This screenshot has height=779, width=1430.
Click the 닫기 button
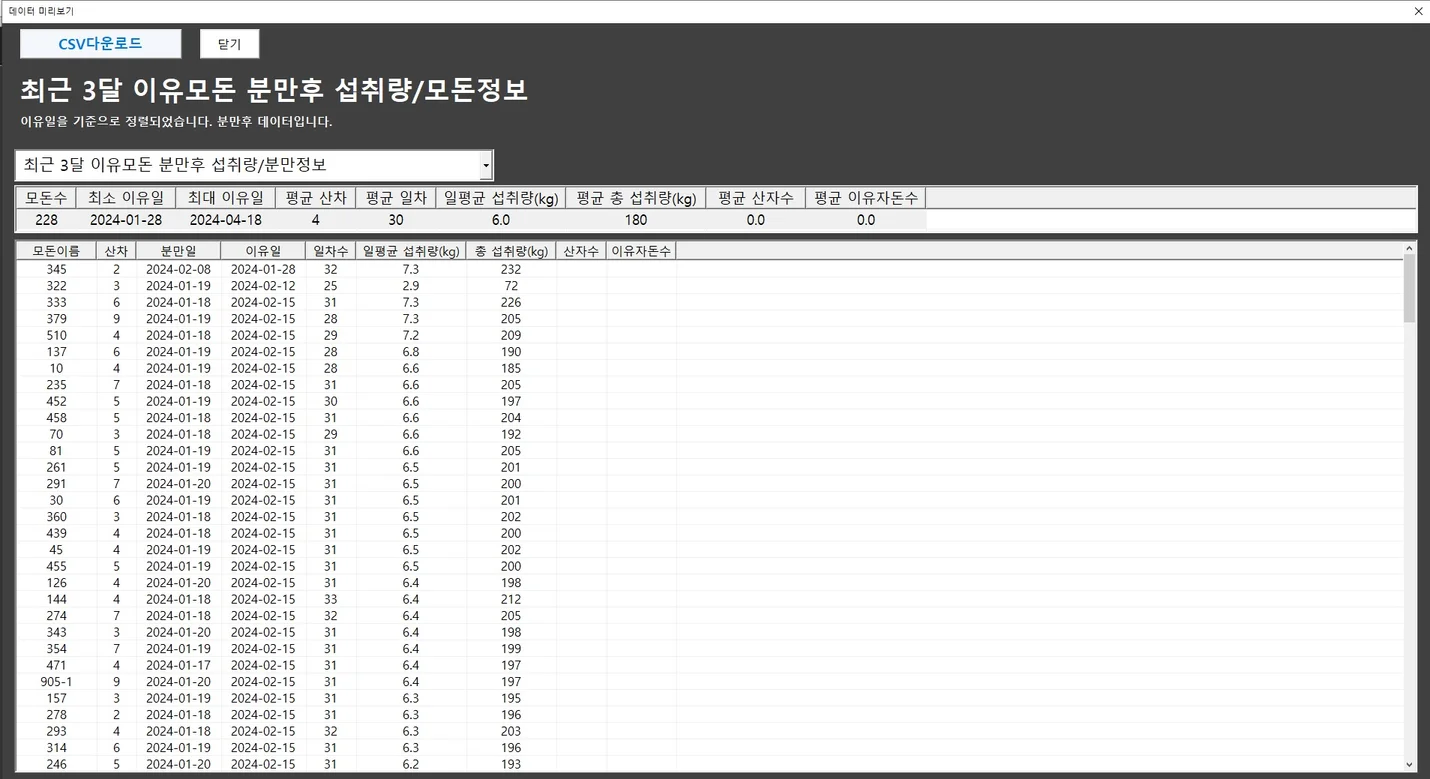click(229, 44)
